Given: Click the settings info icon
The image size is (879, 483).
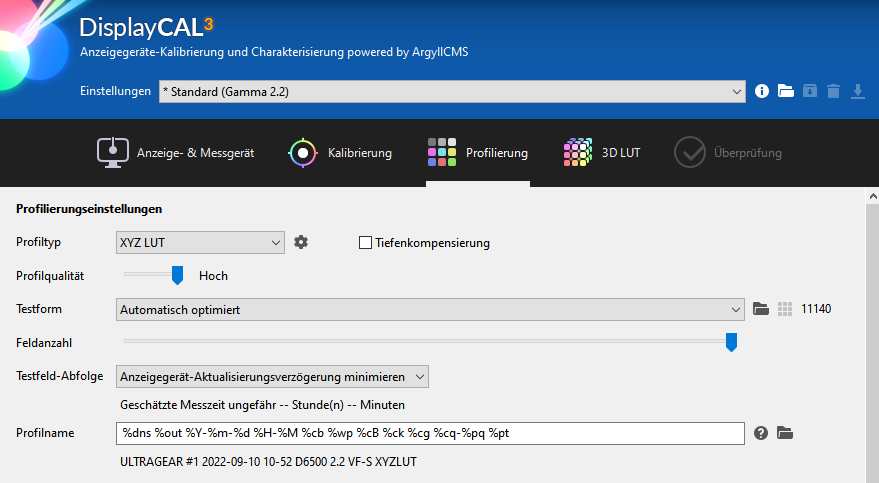Looking at the screenshot, I should click(x=761, y=91).
